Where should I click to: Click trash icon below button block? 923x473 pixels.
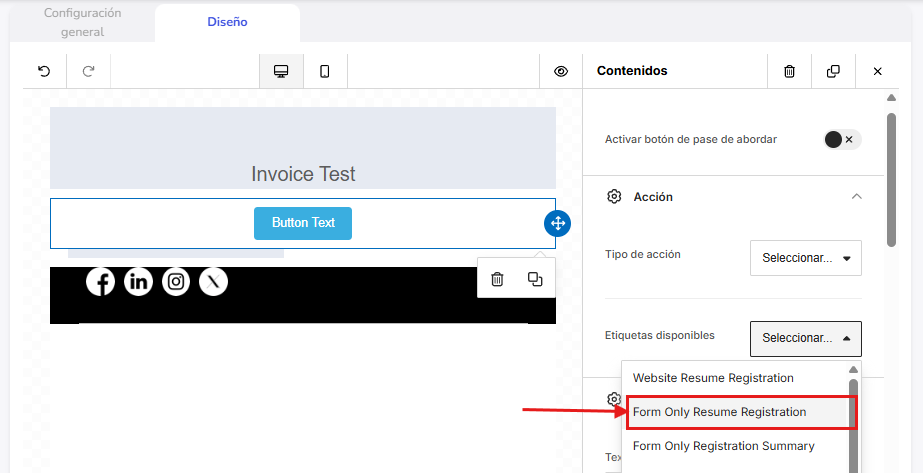tap(497, 280)
